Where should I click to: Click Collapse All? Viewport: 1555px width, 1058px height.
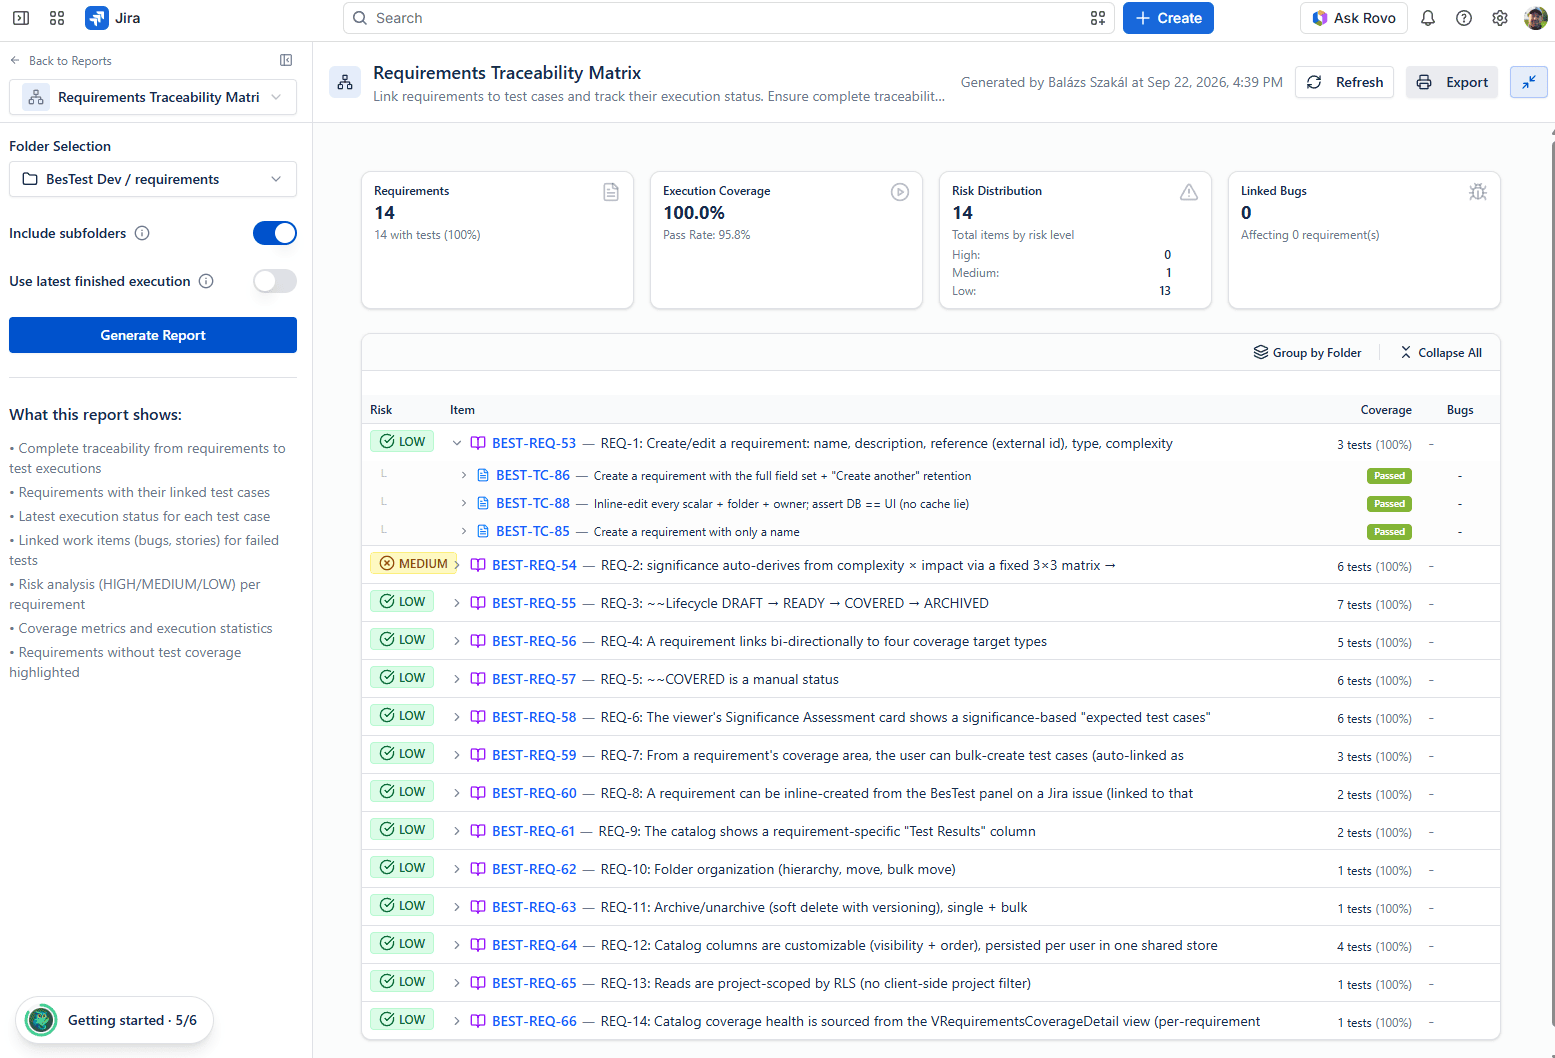(1441, 353)
